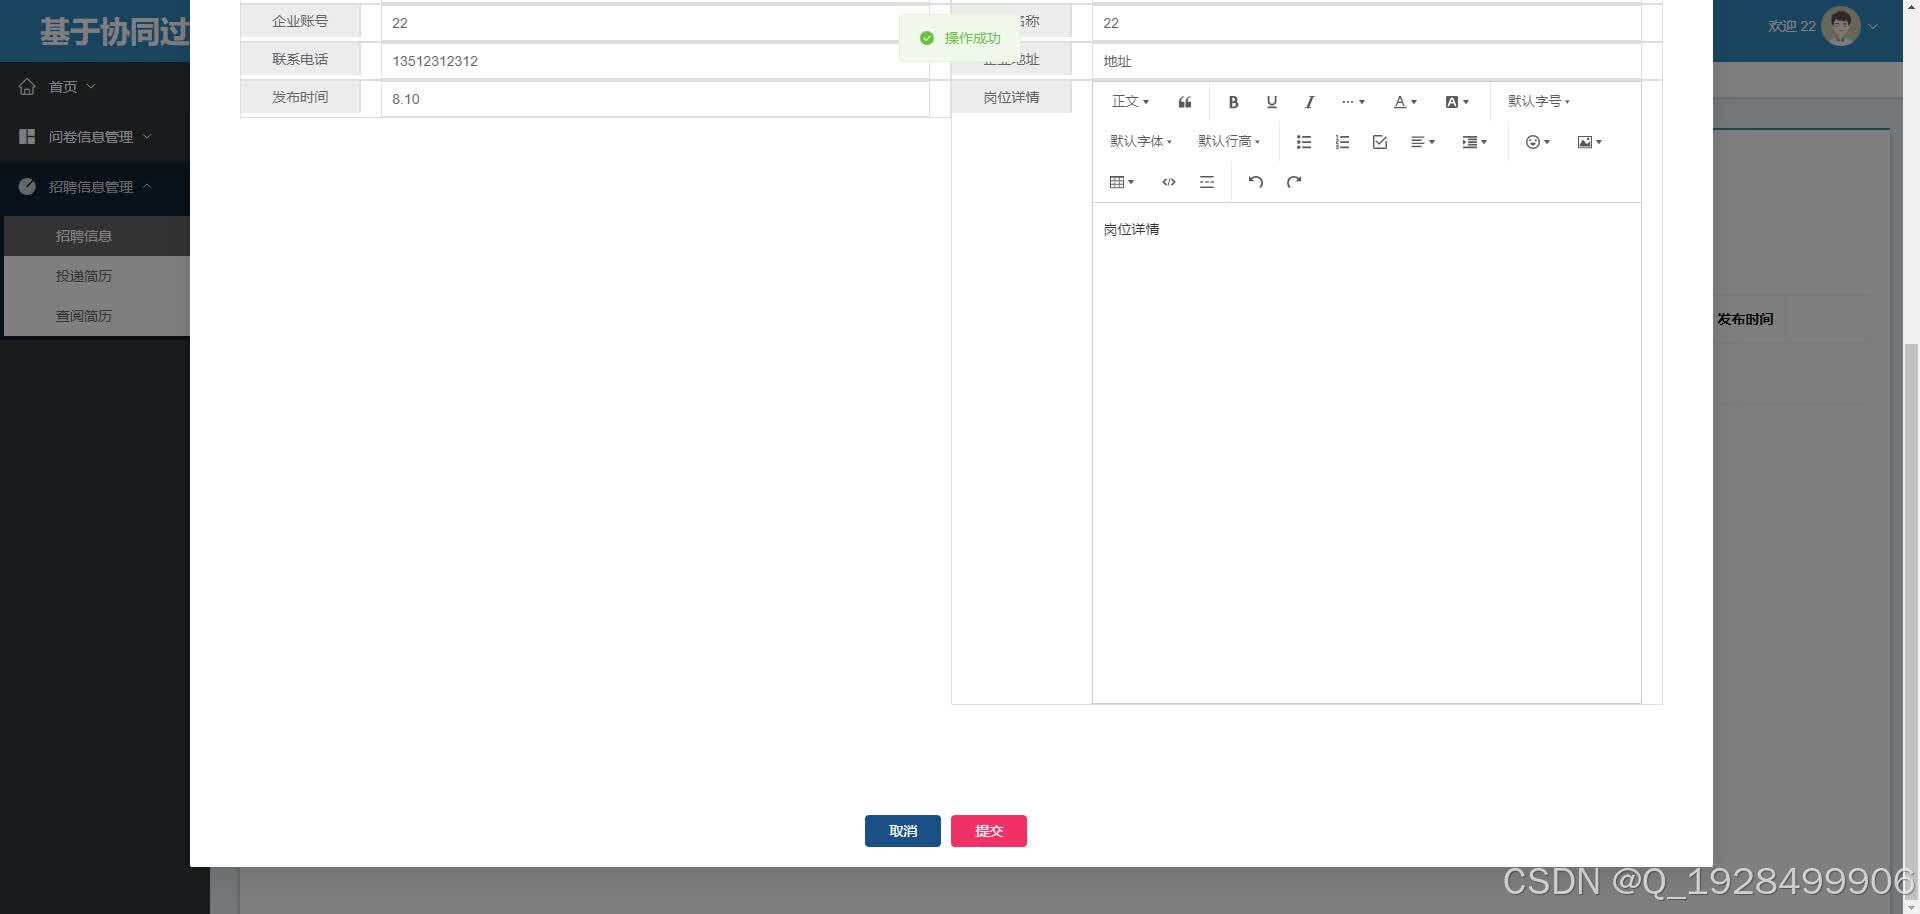Click the 问卷信息管理 grid icon

pos(27,137)
